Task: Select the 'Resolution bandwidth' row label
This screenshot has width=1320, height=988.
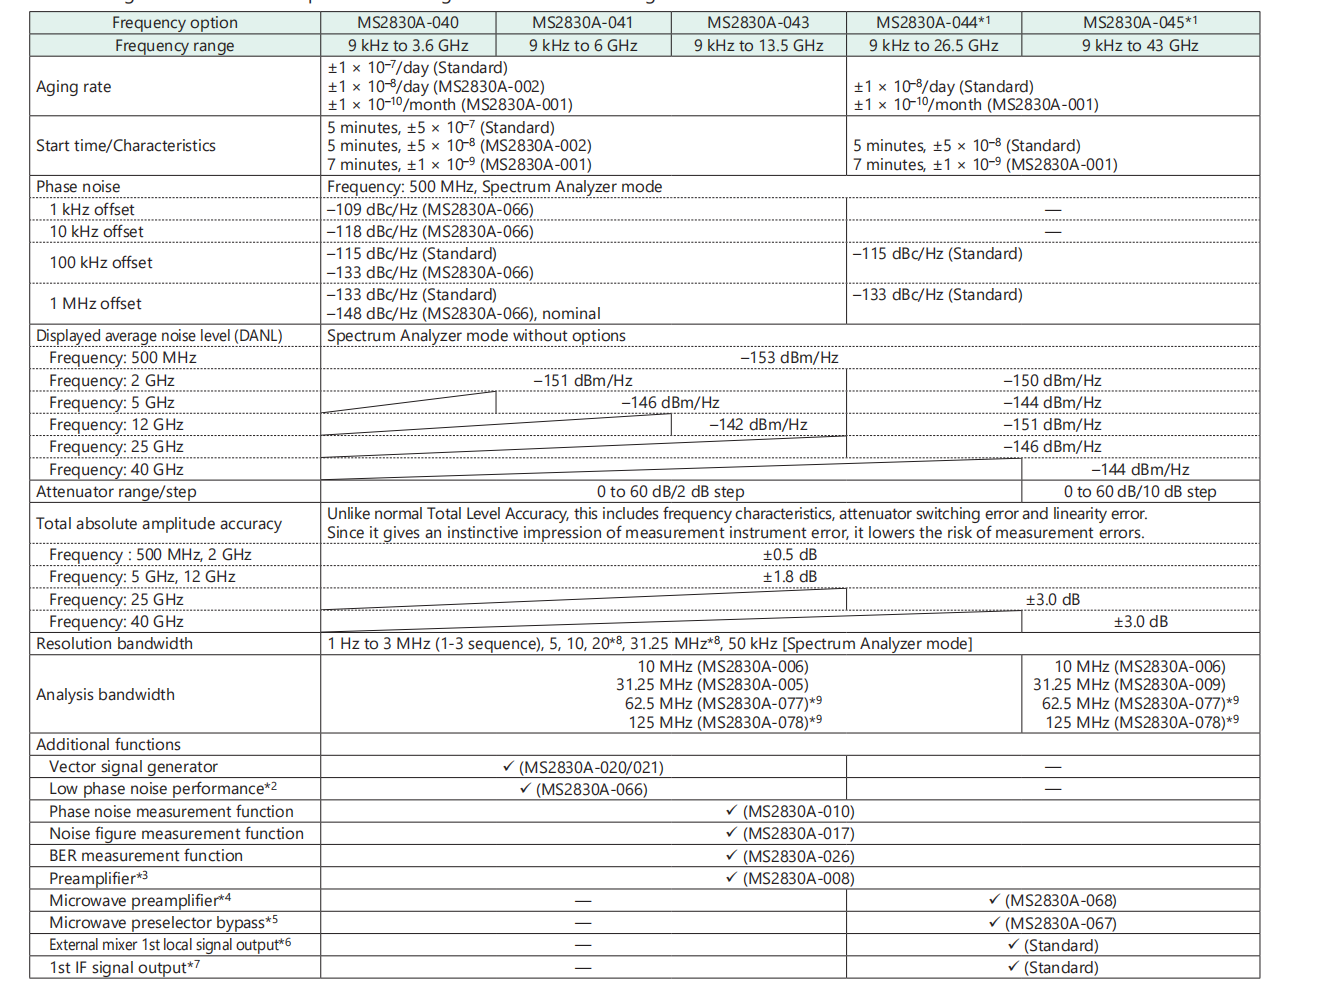Action: [114, 644]
